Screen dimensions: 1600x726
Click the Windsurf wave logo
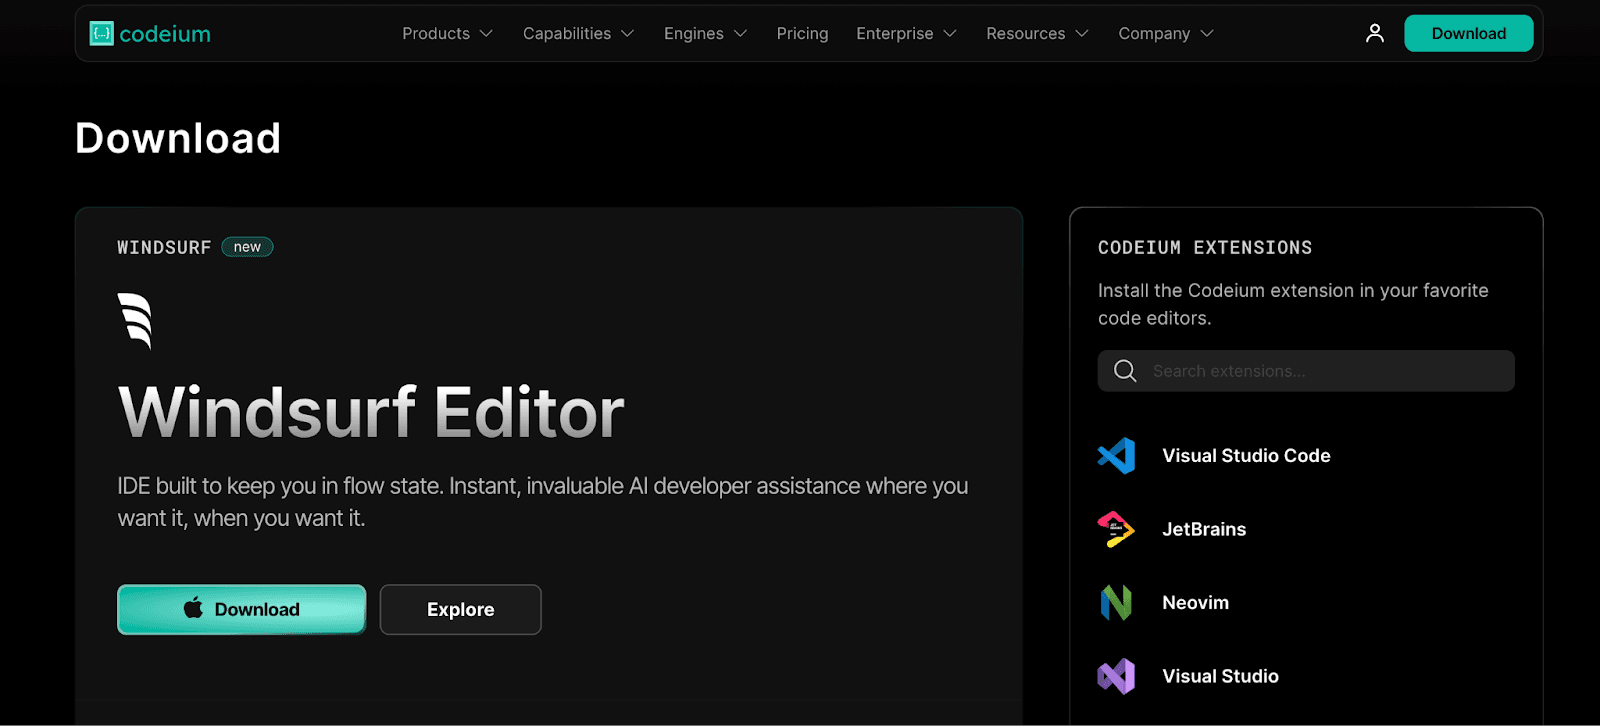point(135,320)
